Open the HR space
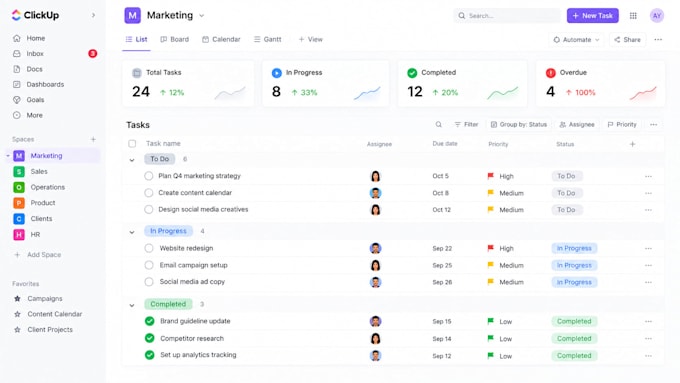The width and height of the screenshot is (680, 383). point(35,234)
